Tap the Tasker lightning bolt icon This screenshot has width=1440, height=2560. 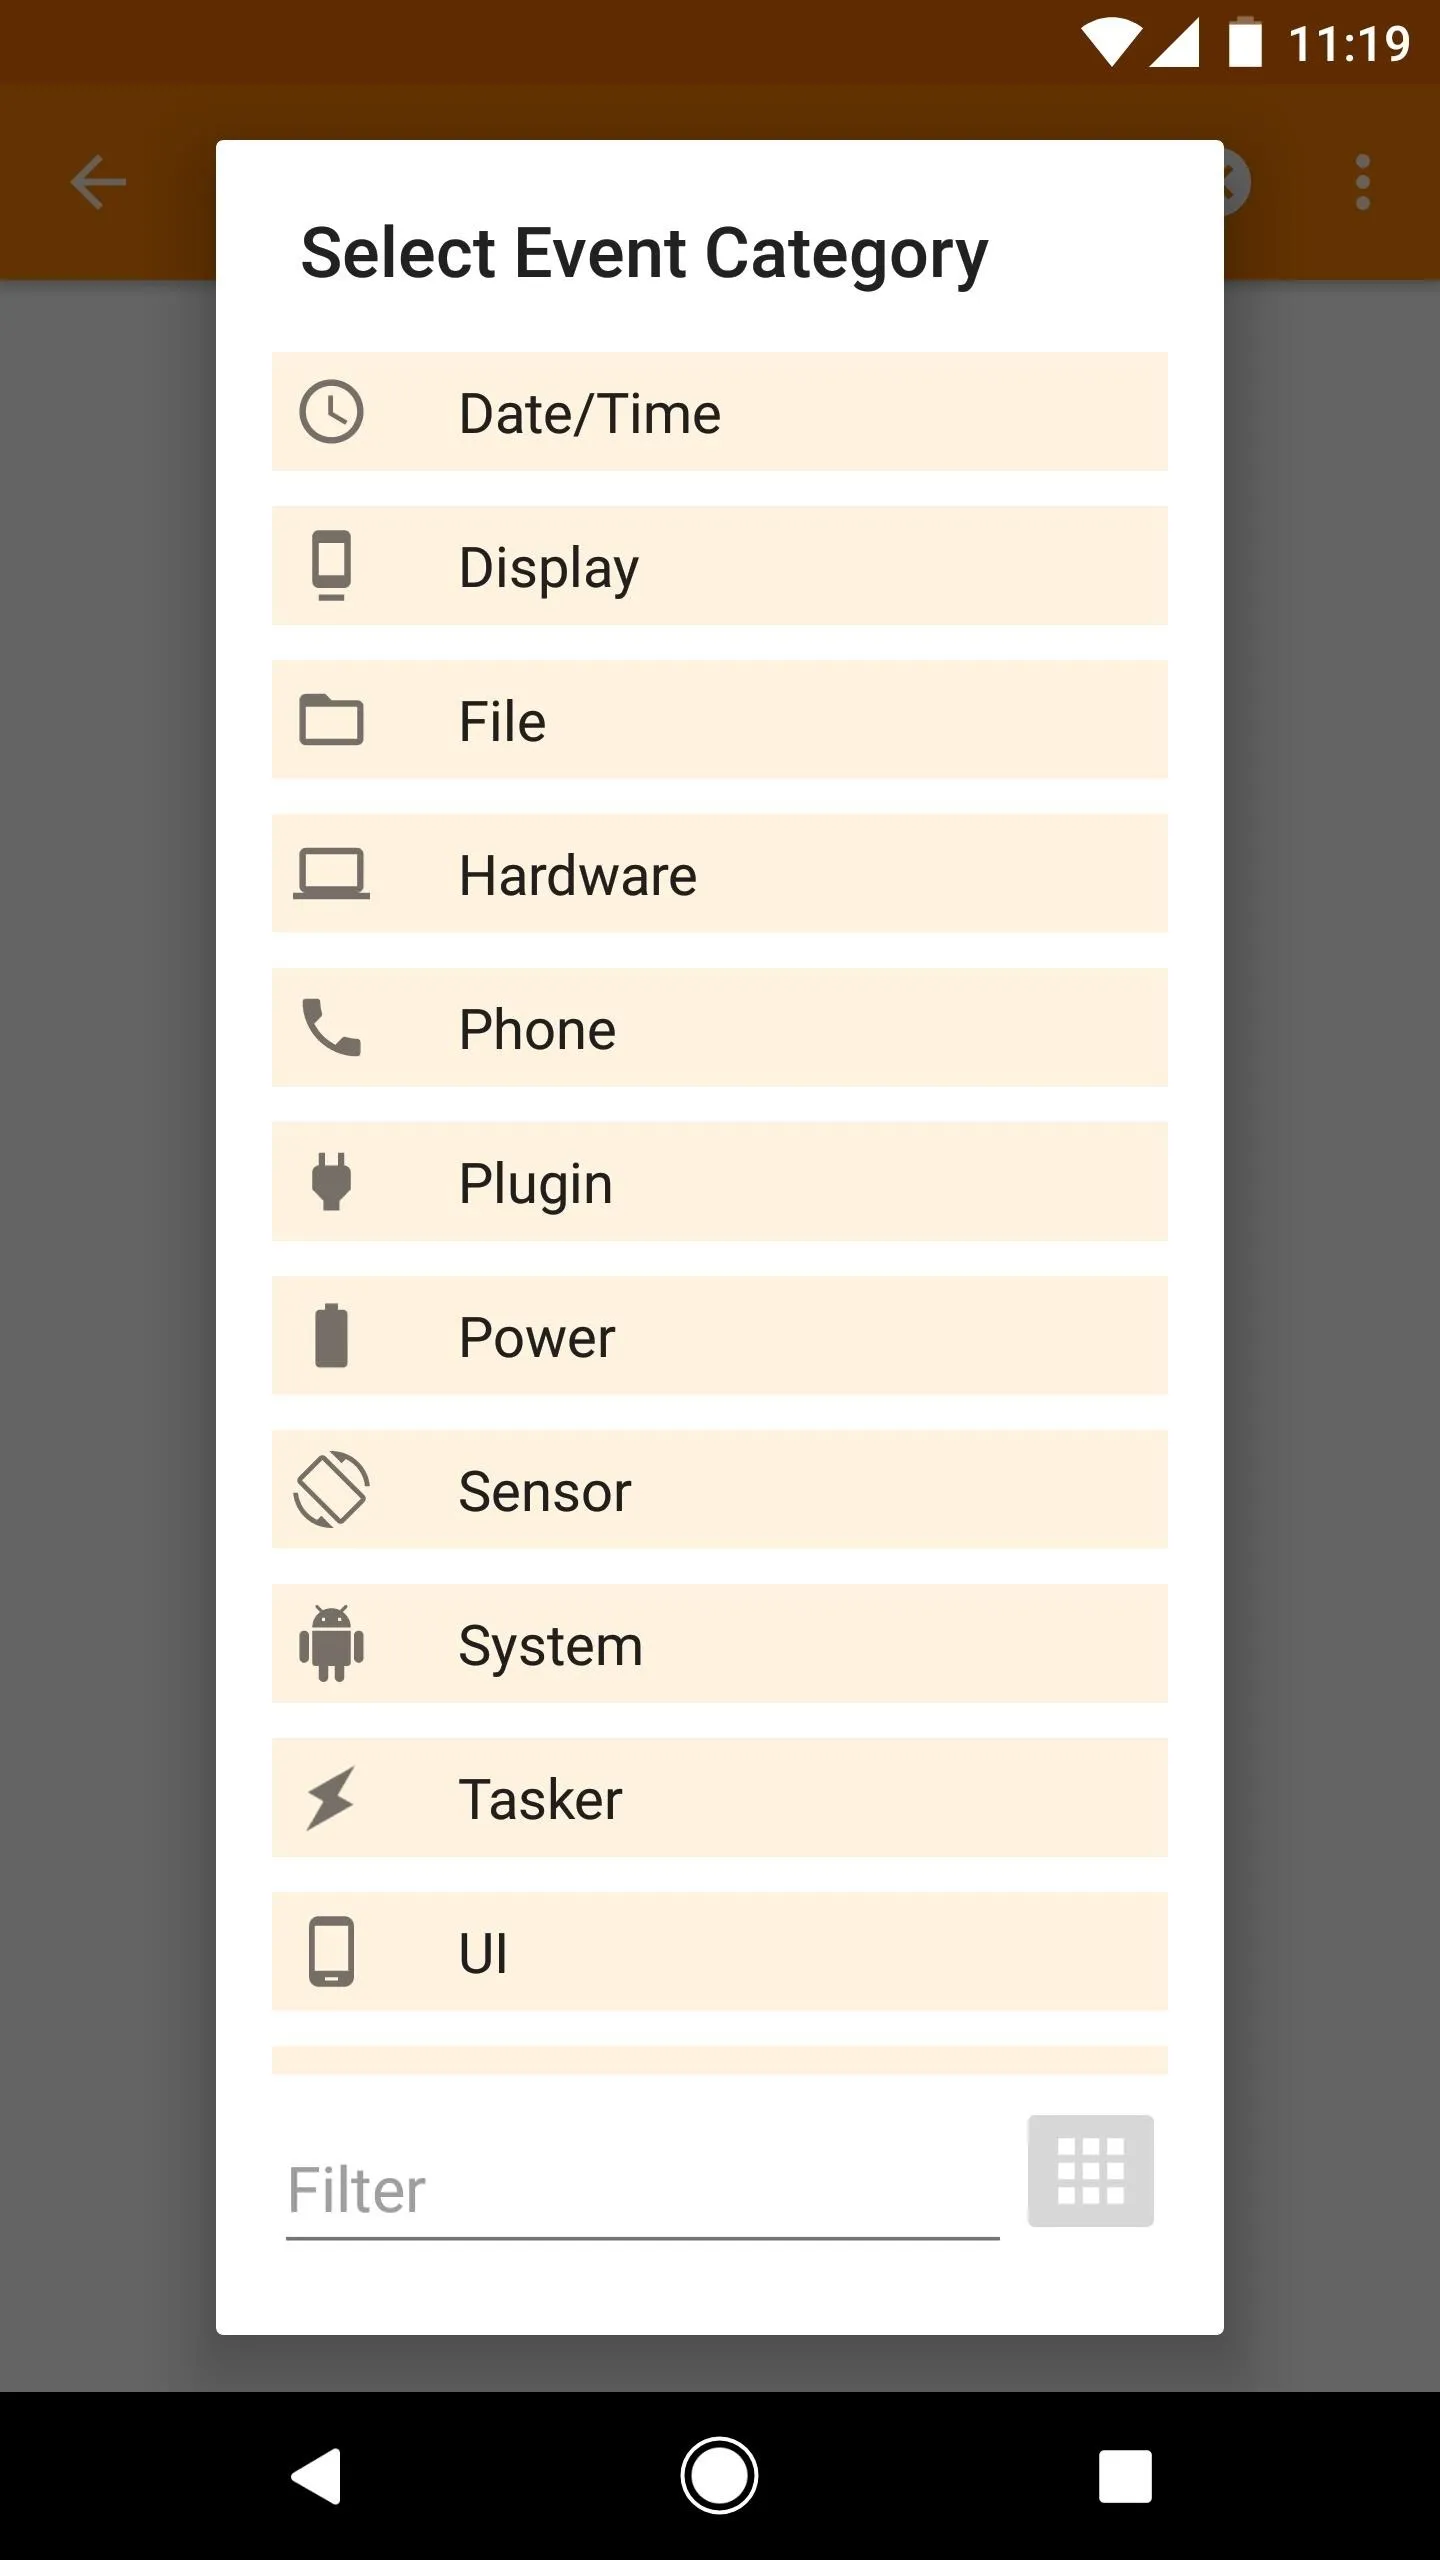point(331,1798)
